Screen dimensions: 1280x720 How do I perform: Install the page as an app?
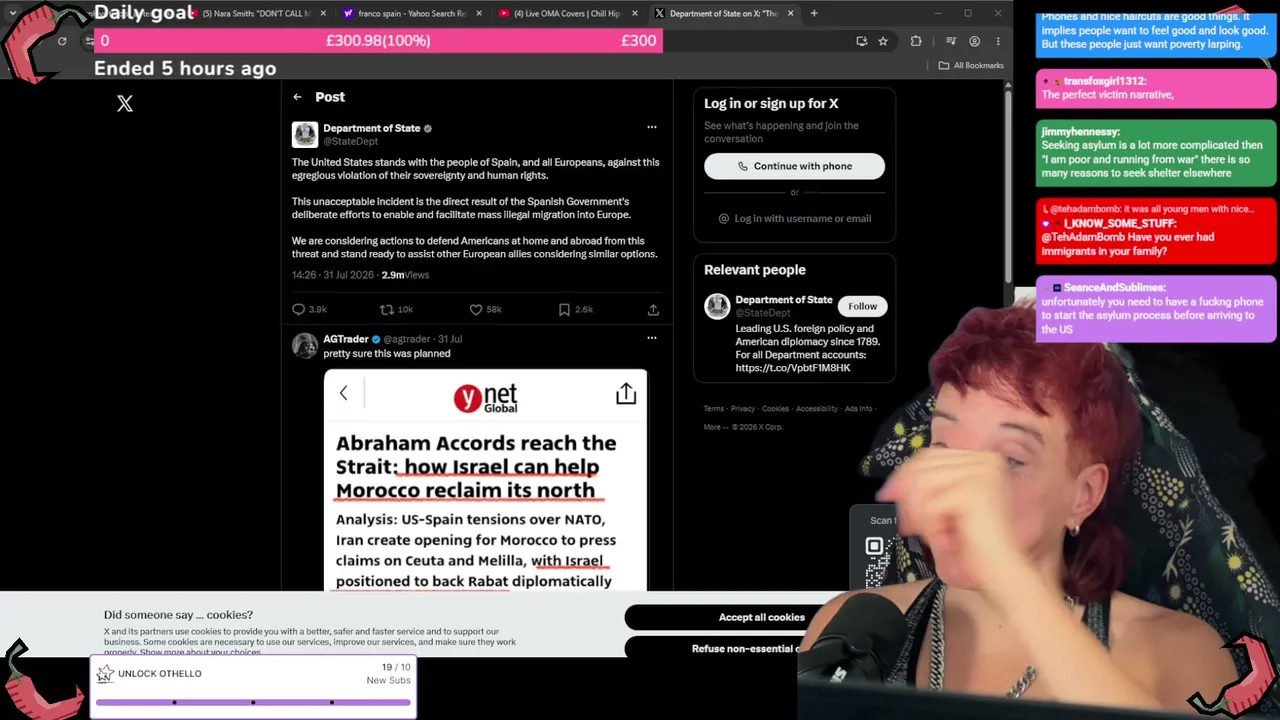(862, 41)
